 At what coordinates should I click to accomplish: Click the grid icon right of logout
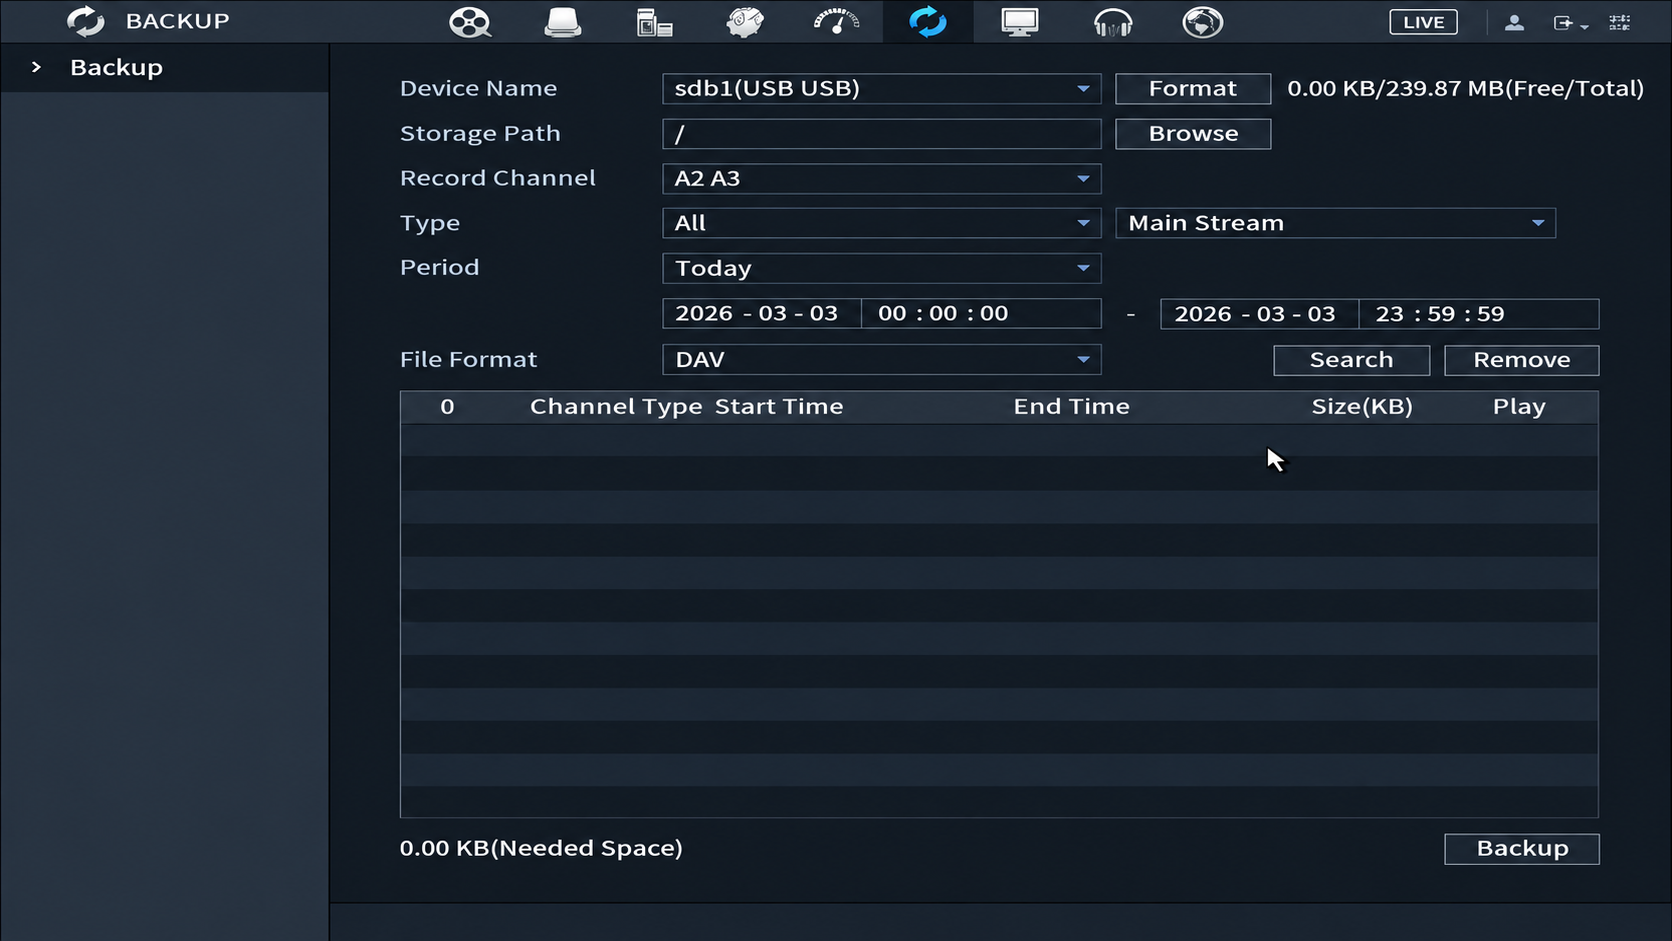click(1620, 22)
